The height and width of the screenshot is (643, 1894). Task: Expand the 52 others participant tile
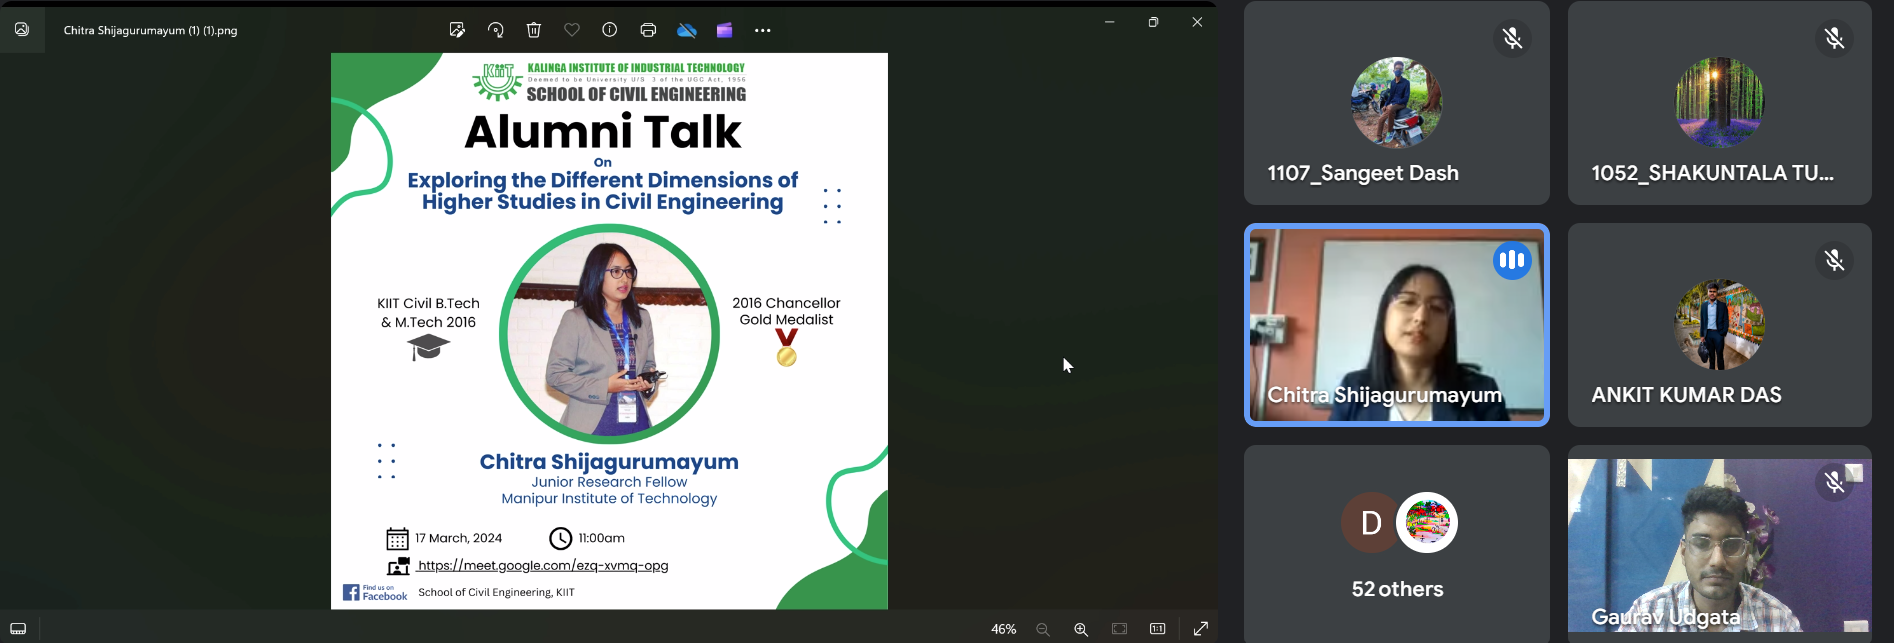tap(1396, 543)
